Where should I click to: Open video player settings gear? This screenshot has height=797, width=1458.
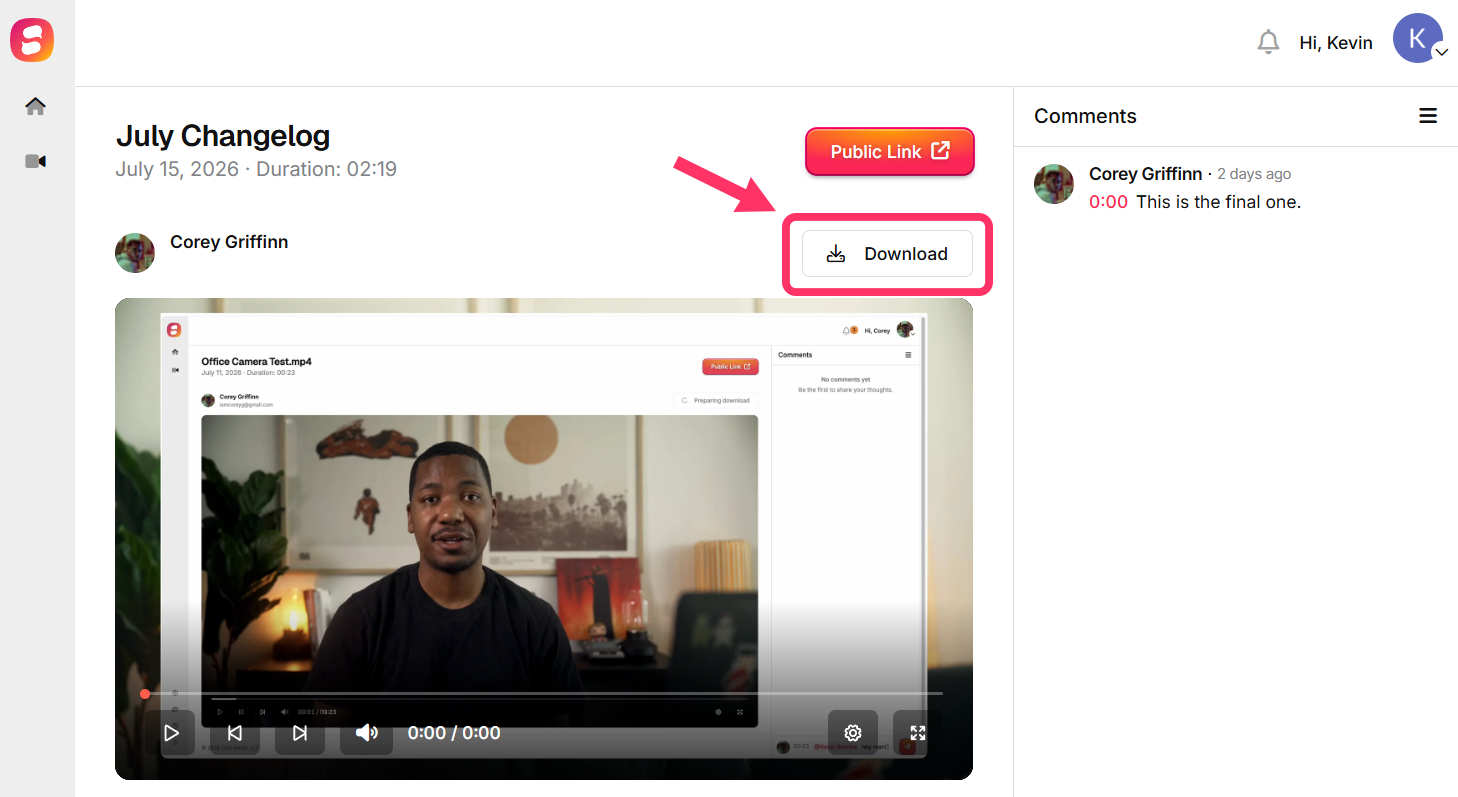[x=853, y=733]
